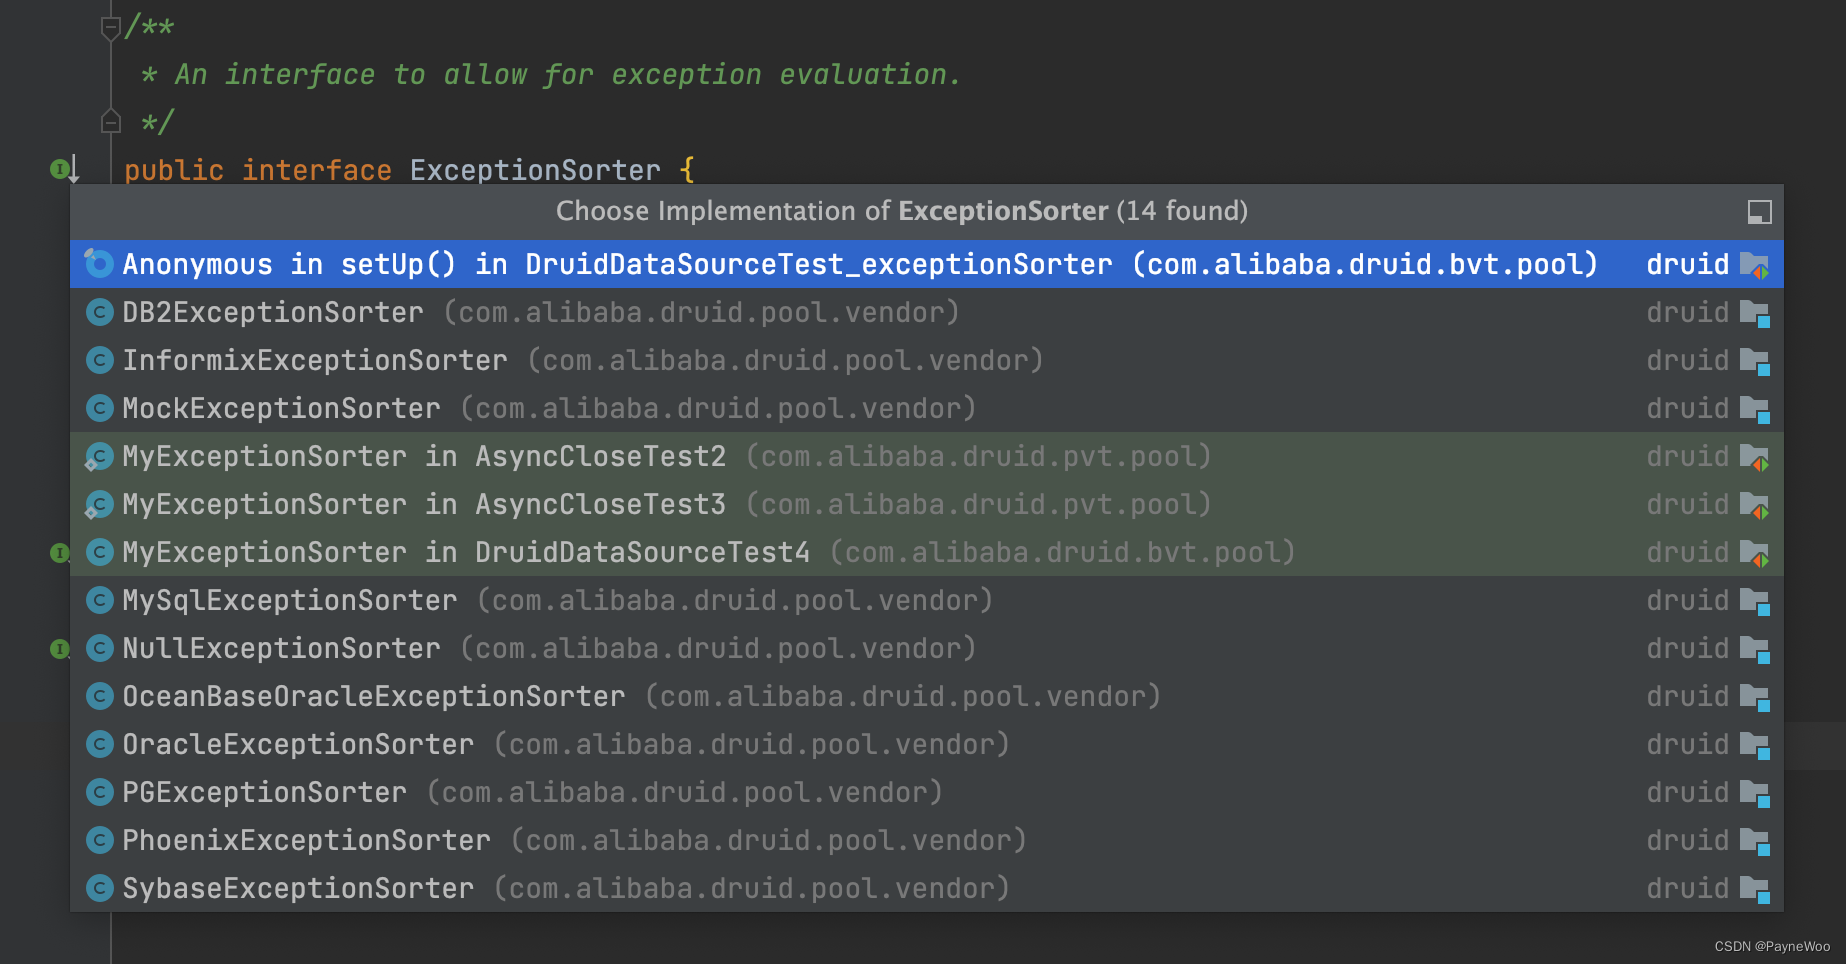Click class icon next to PhoenixExceptionSorter
Screen dimensions: 1846x964
click(99, 840)
